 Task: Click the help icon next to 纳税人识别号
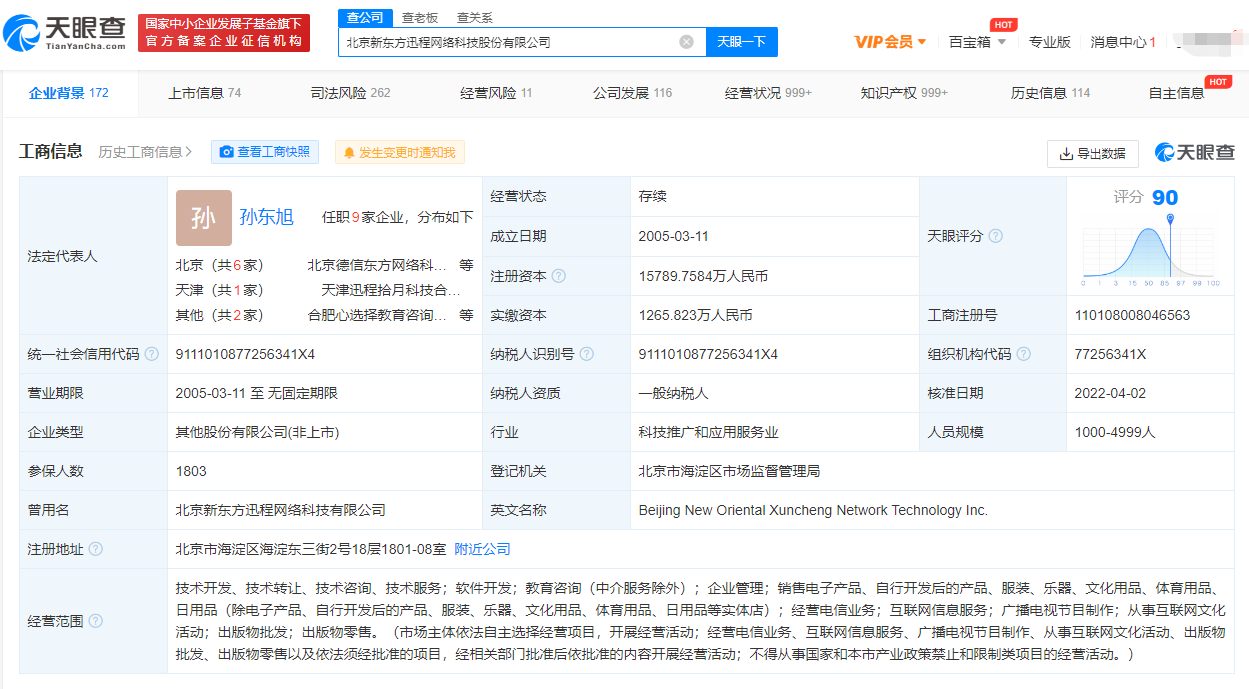(x=587, y=354)
